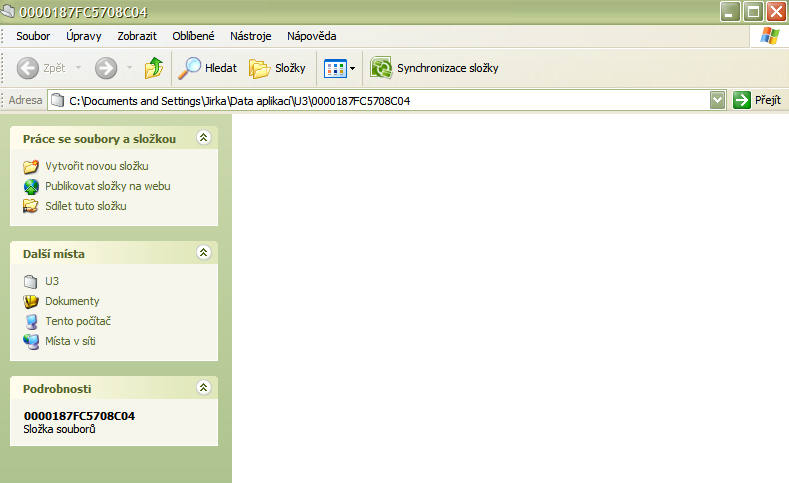Click the folder icon in address bar

coord(58,101)
